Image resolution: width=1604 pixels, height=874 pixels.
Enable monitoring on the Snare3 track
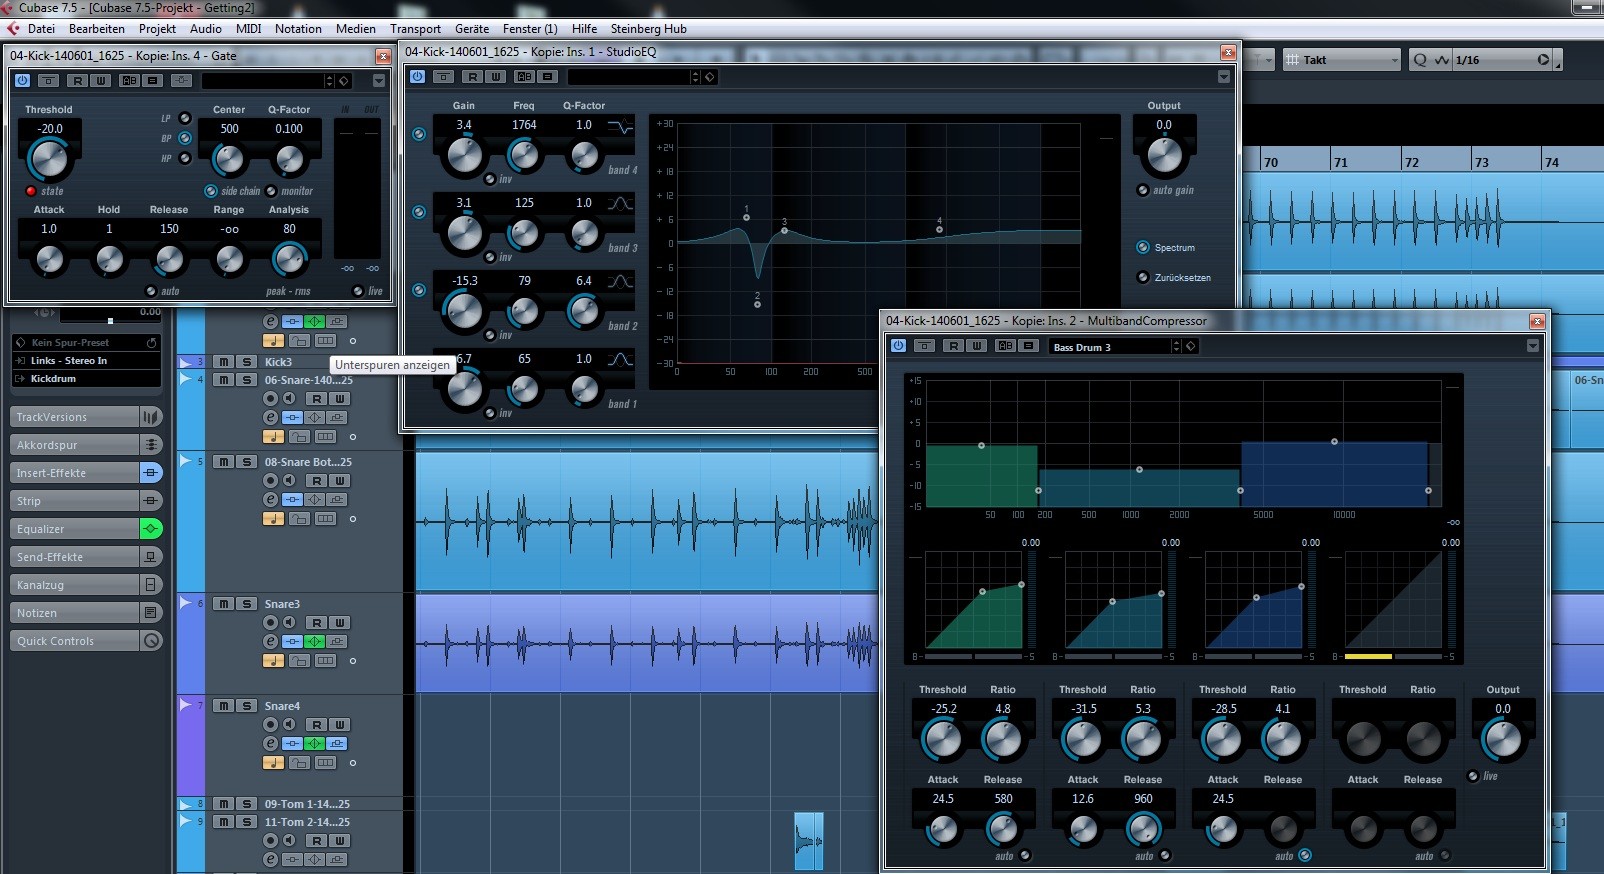(x=289, y=623)
